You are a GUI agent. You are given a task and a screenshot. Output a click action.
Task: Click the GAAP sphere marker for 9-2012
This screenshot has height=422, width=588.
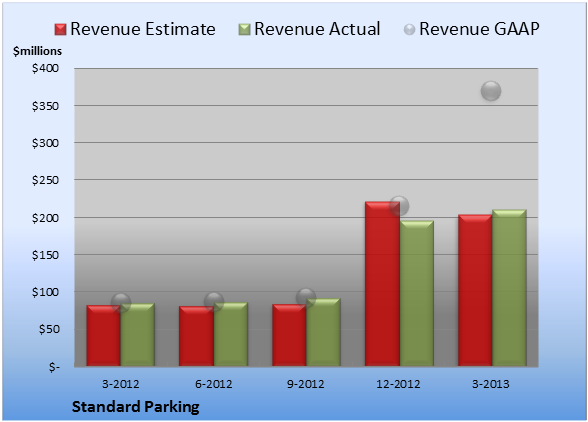pos(306,298)
